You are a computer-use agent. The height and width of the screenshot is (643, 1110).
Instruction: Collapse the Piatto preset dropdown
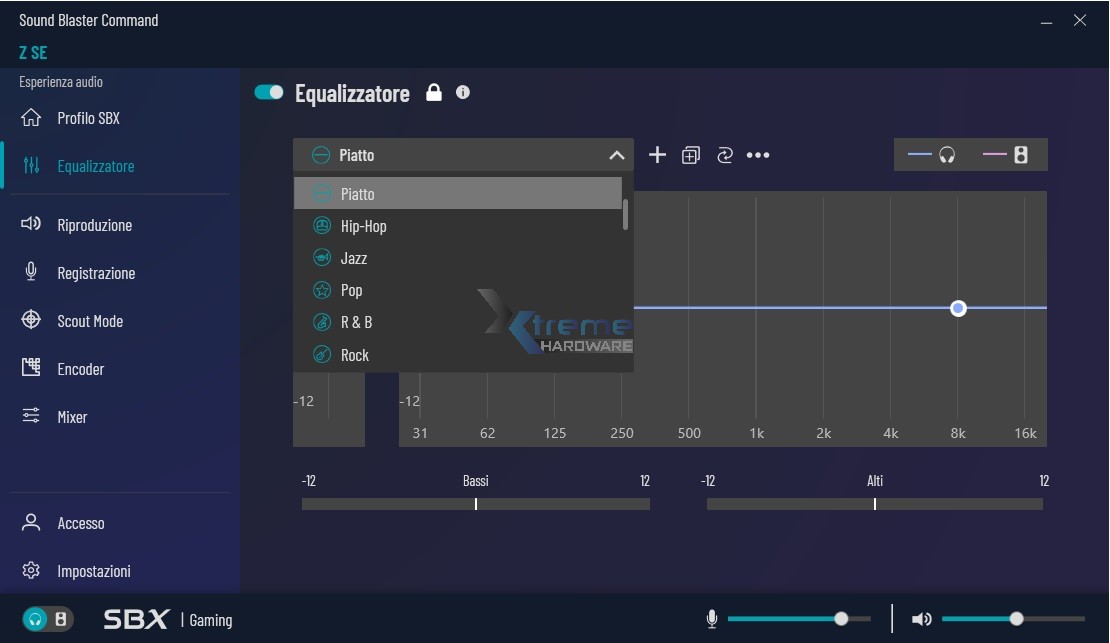click(616, 155)
